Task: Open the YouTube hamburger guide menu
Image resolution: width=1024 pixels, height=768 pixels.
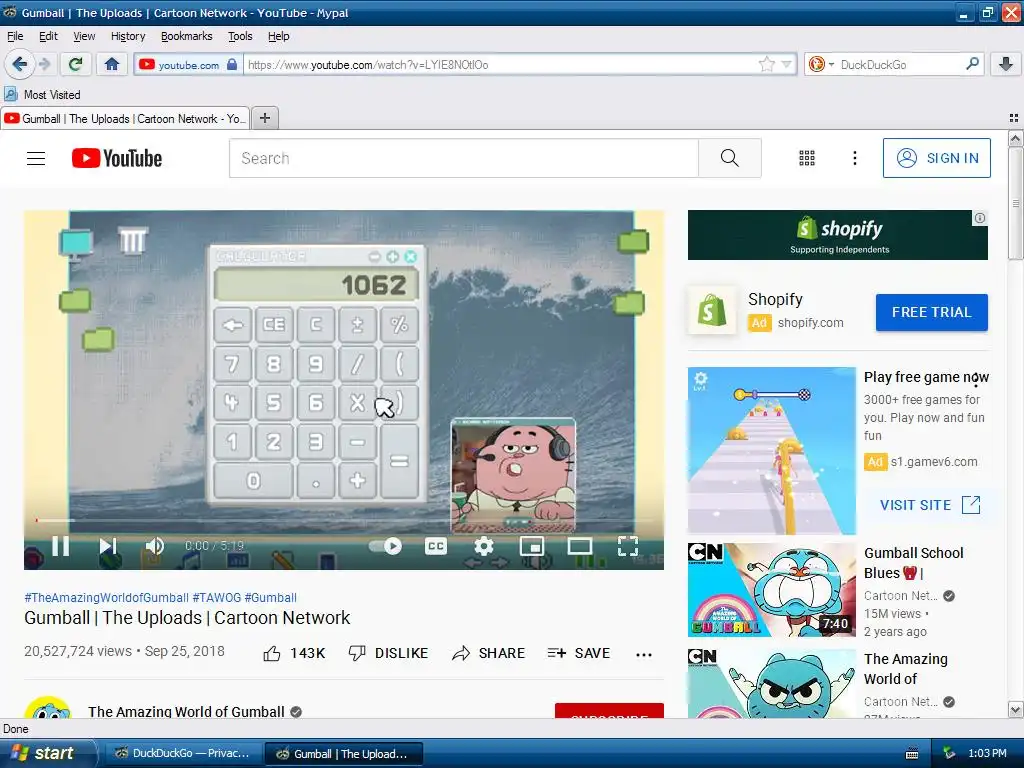Action: point(36,158)
